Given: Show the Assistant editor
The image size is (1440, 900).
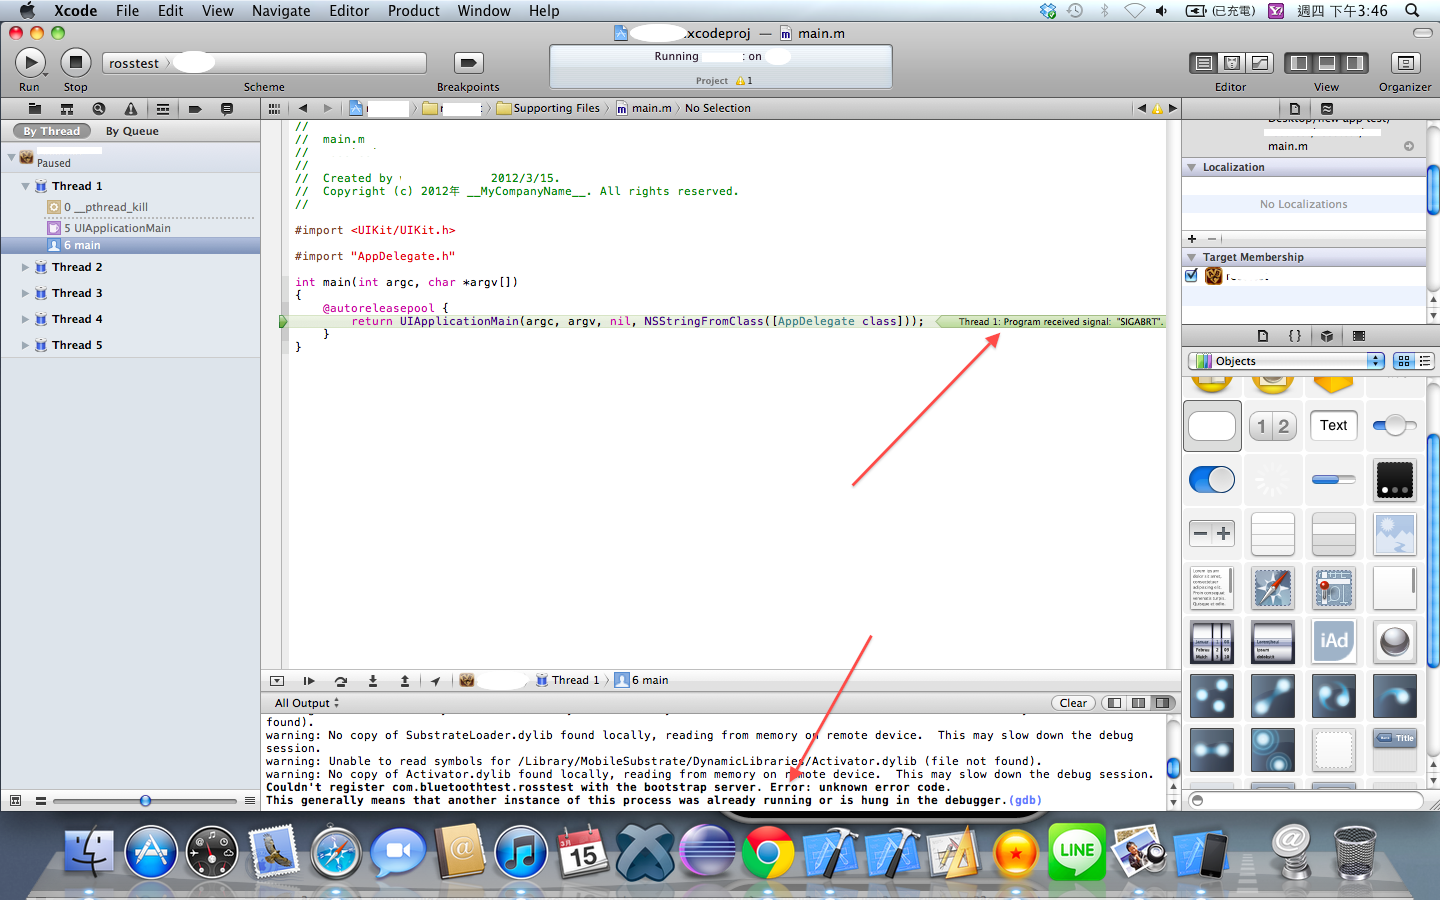Looking at the screenshot, I should [x=1232, y=63].
